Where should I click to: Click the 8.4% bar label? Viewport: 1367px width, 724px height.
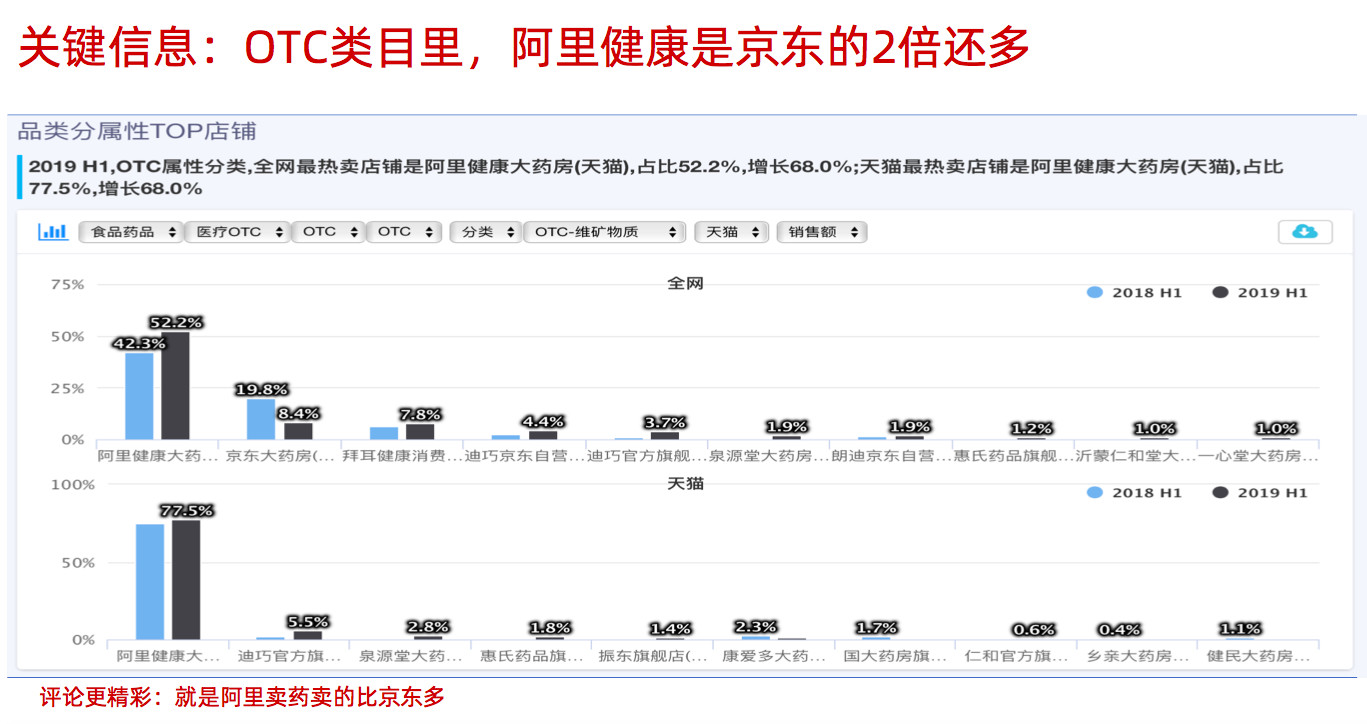click(298, 413)
